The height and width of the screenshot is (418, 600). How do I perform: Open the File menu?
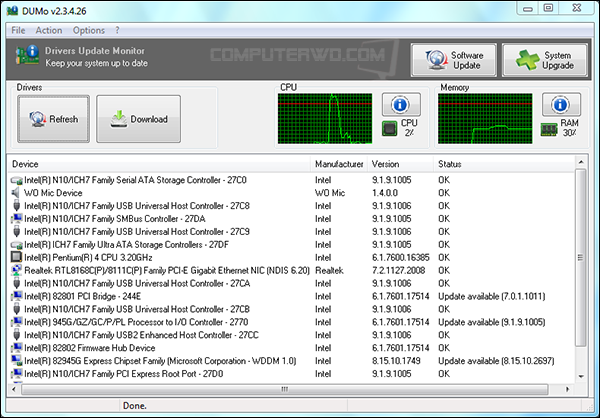(x=18, y=31)
